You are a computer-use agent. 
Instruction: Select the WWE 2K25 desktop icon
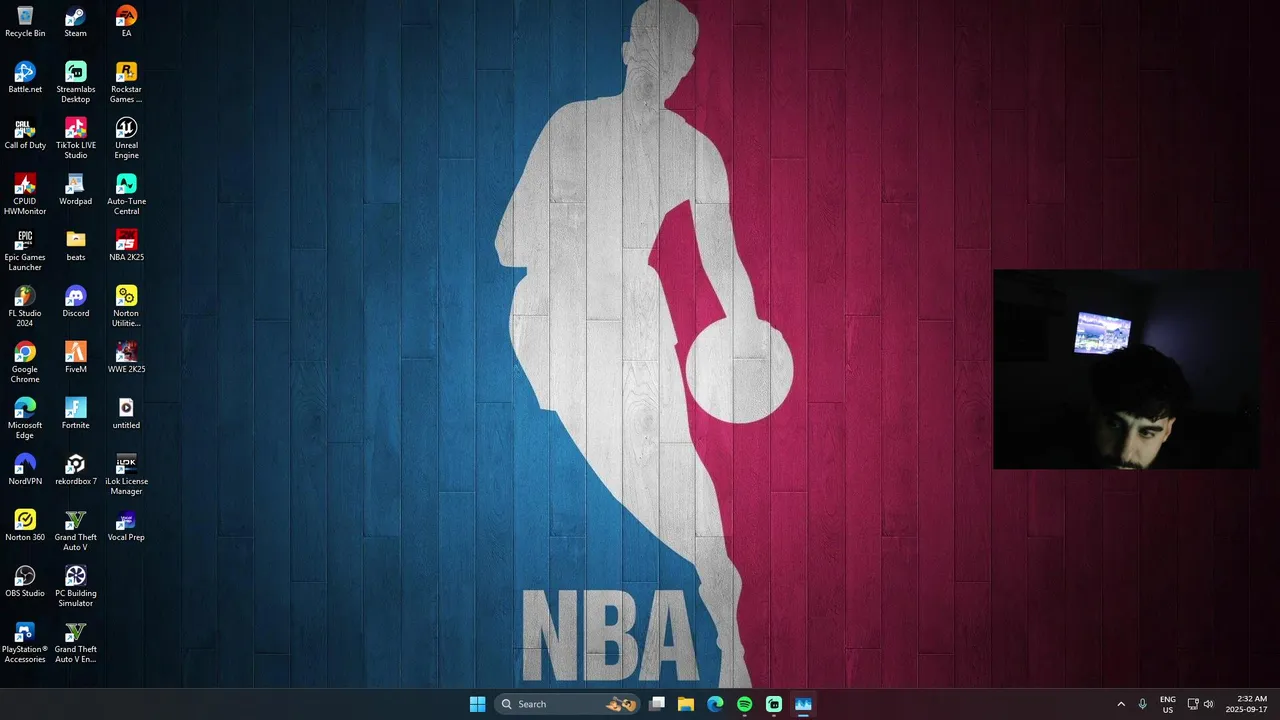pos(126,358)
